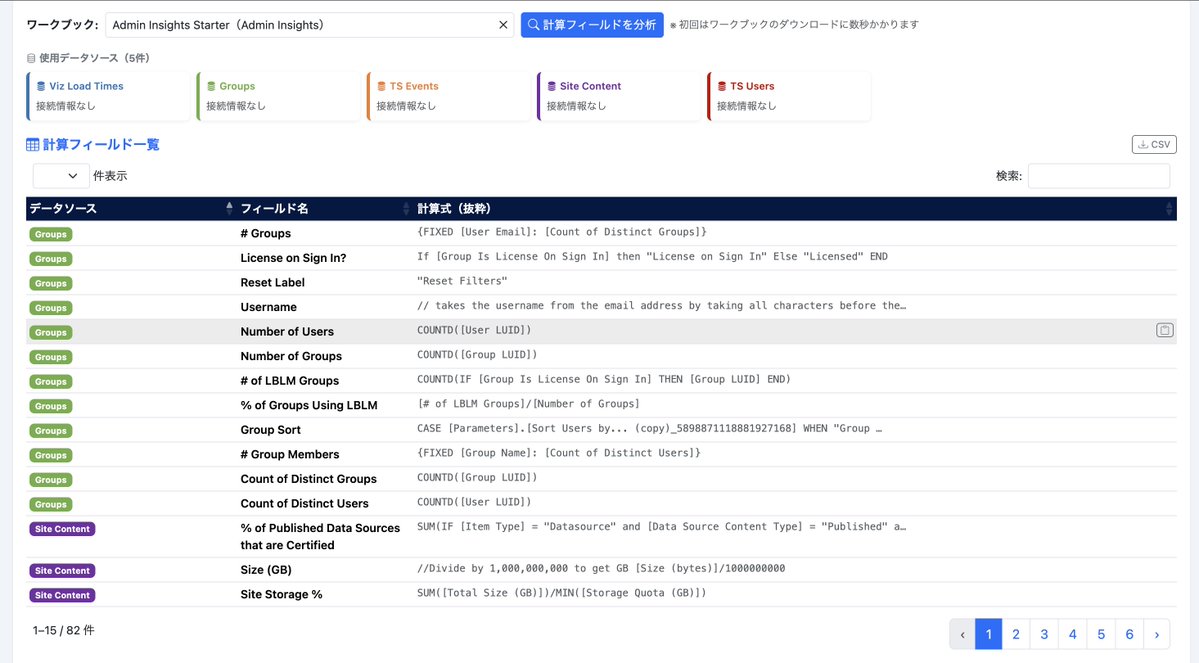Click the 計算フィールドを分析 button
This screenshot has height=663, width=1199.
pos(592,25)
